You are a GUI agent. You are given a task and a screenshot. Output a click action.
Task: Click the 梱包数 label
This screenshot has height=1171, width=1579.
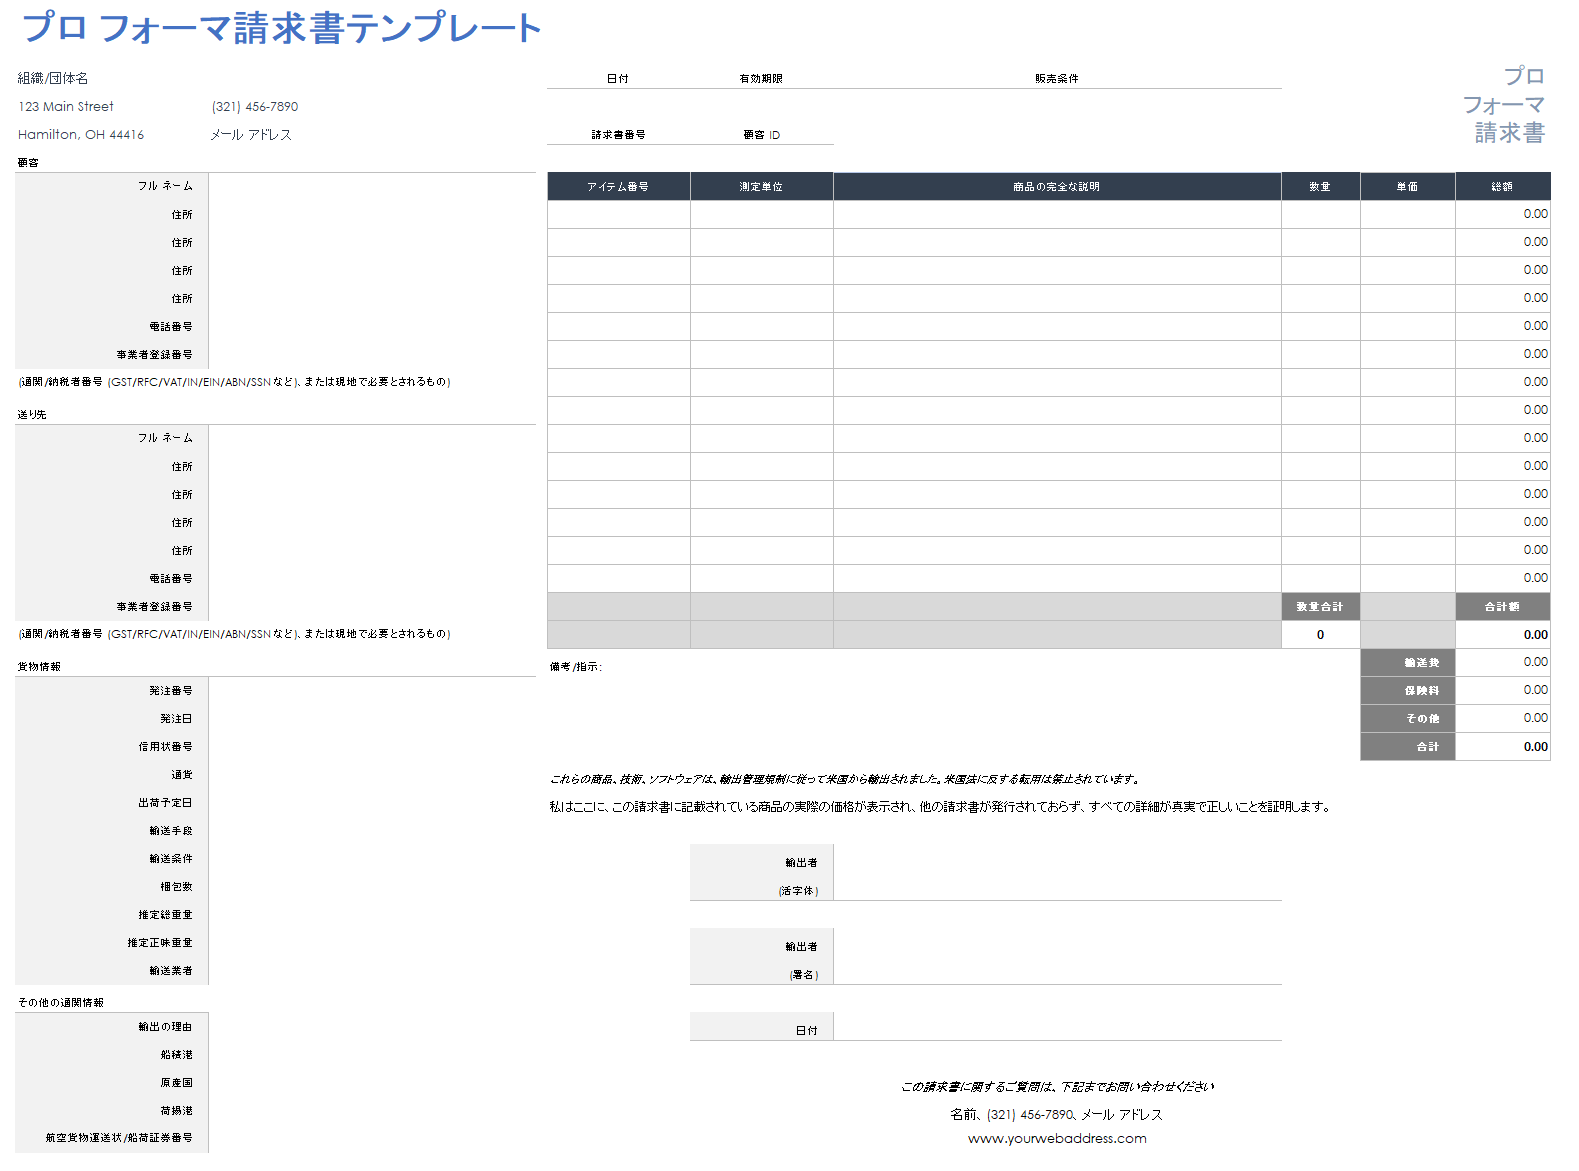click(176, 886)
